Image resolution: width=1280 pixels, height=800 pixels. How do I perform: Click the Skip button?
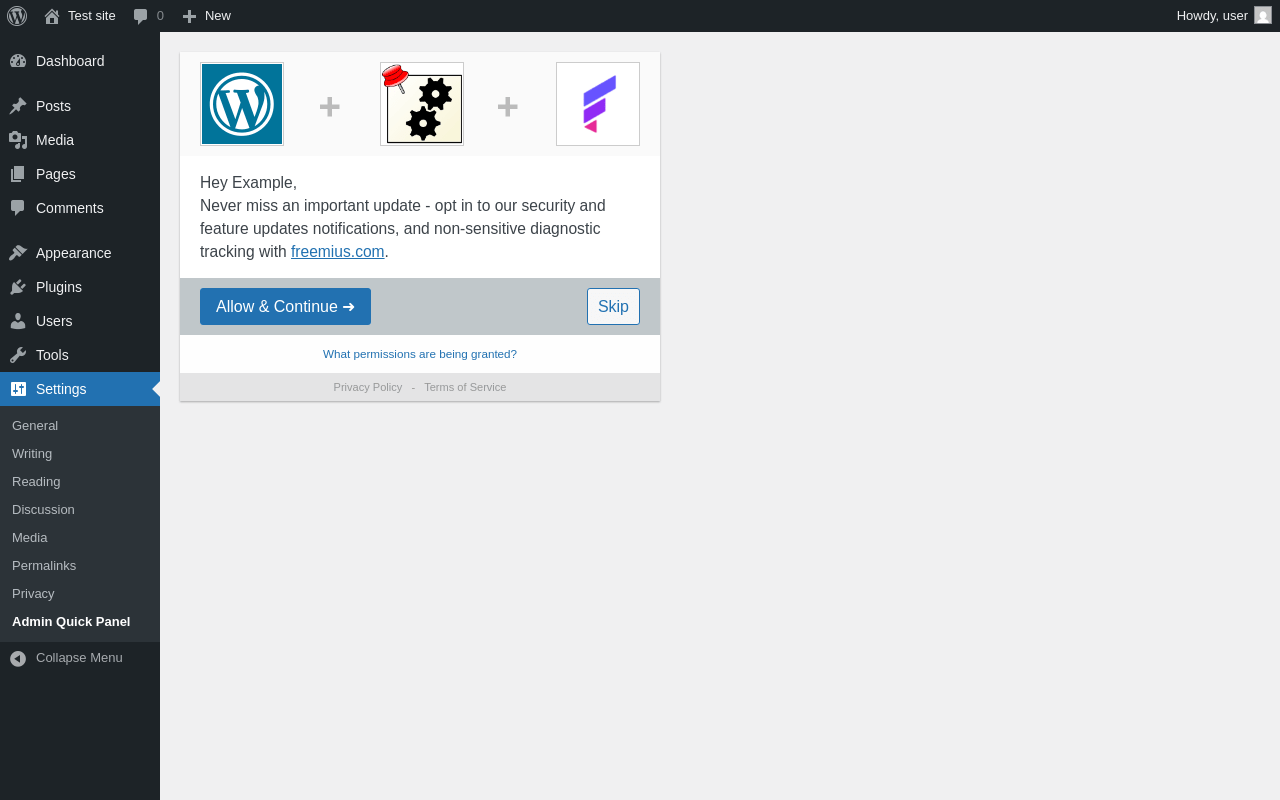(613, 307)
